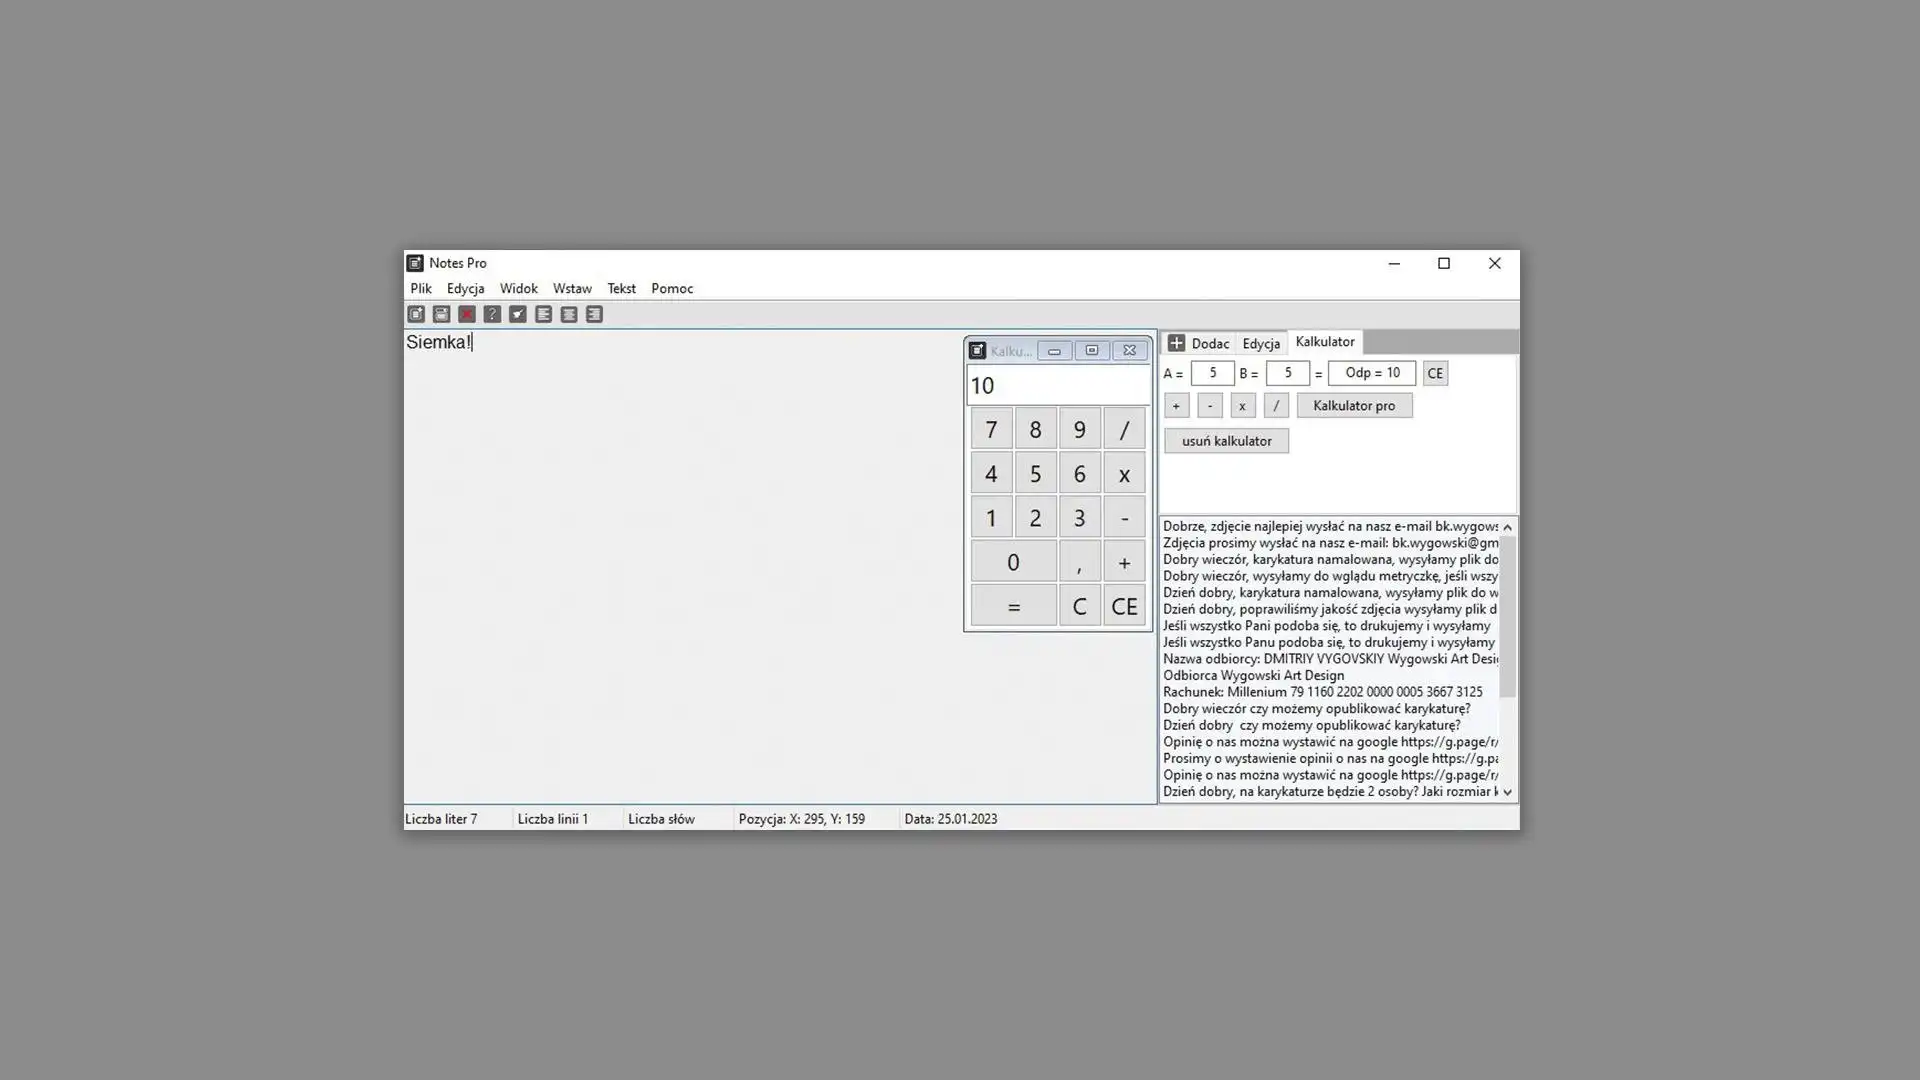The image size is (1920, 1080).
Task: Click the 'usuń kalkulator' button
Action: point(1225,440)
